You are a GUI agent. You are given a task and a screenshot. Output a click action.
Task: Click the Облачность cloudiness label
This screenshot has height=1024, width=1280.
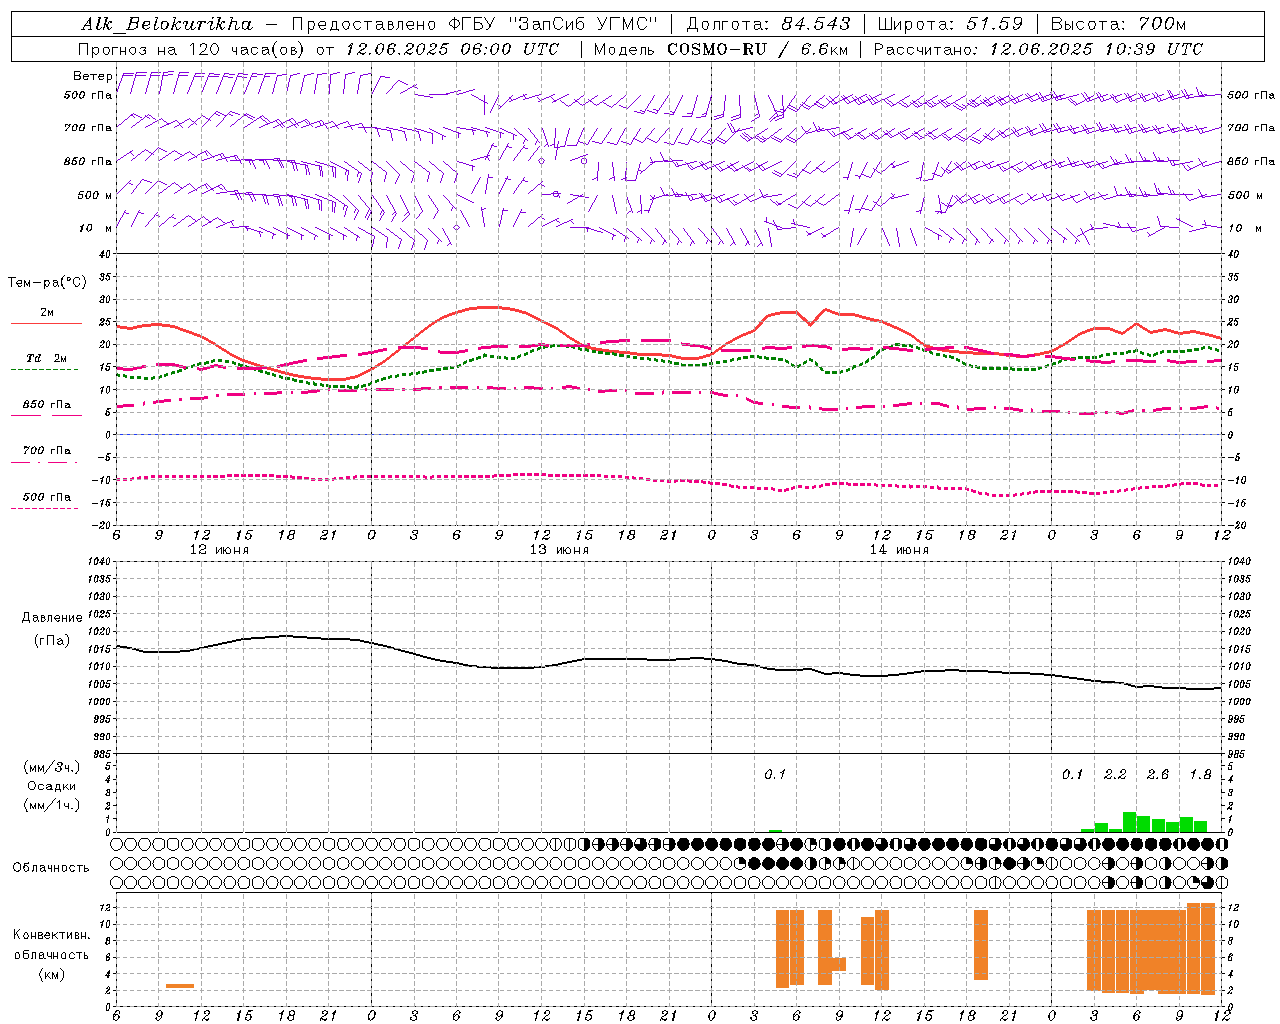(51, 867)
